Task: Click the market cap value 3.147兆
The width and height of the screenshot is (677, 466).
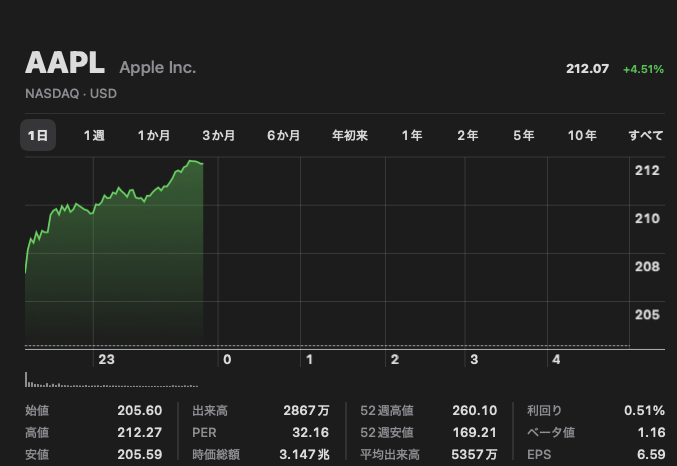Action: [x=304, y=454]
